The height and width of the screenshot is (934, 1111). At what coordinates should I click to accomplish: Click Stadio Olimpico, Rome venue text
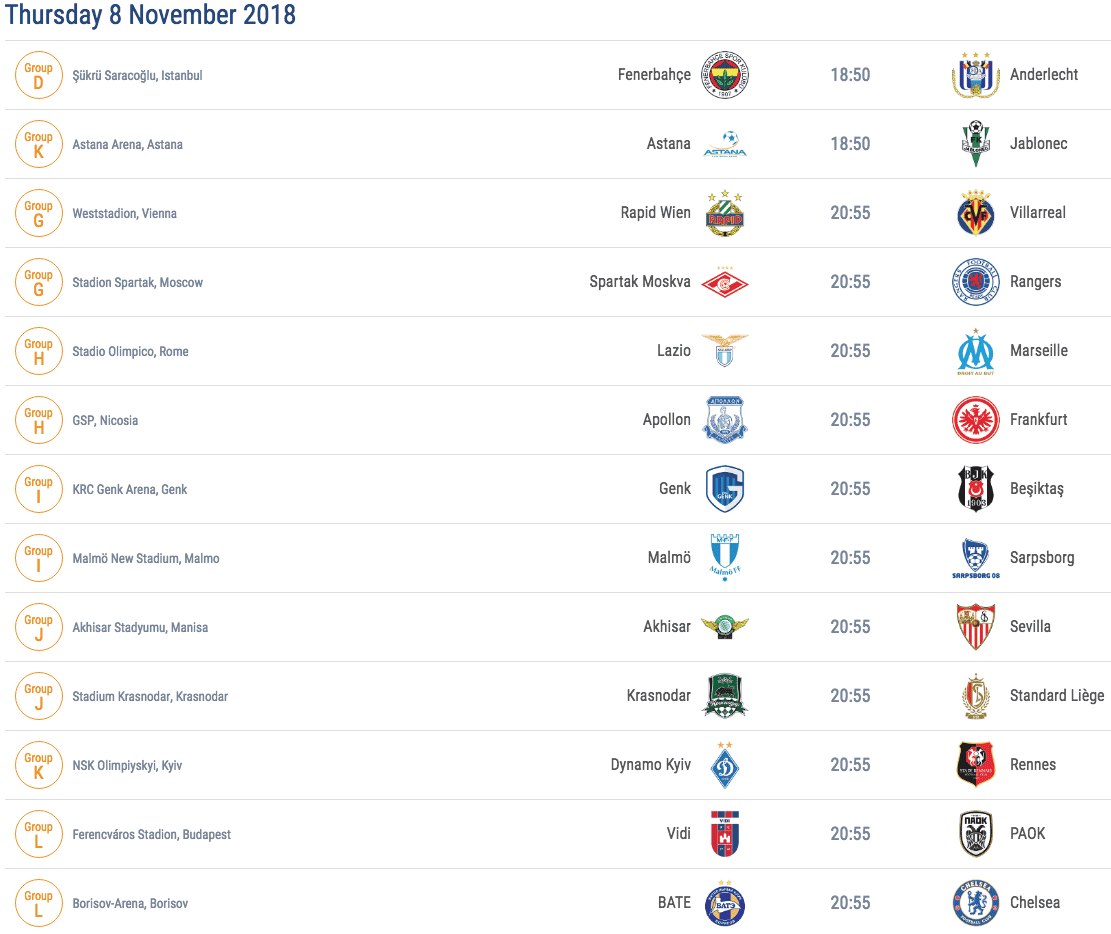[130, 351]
